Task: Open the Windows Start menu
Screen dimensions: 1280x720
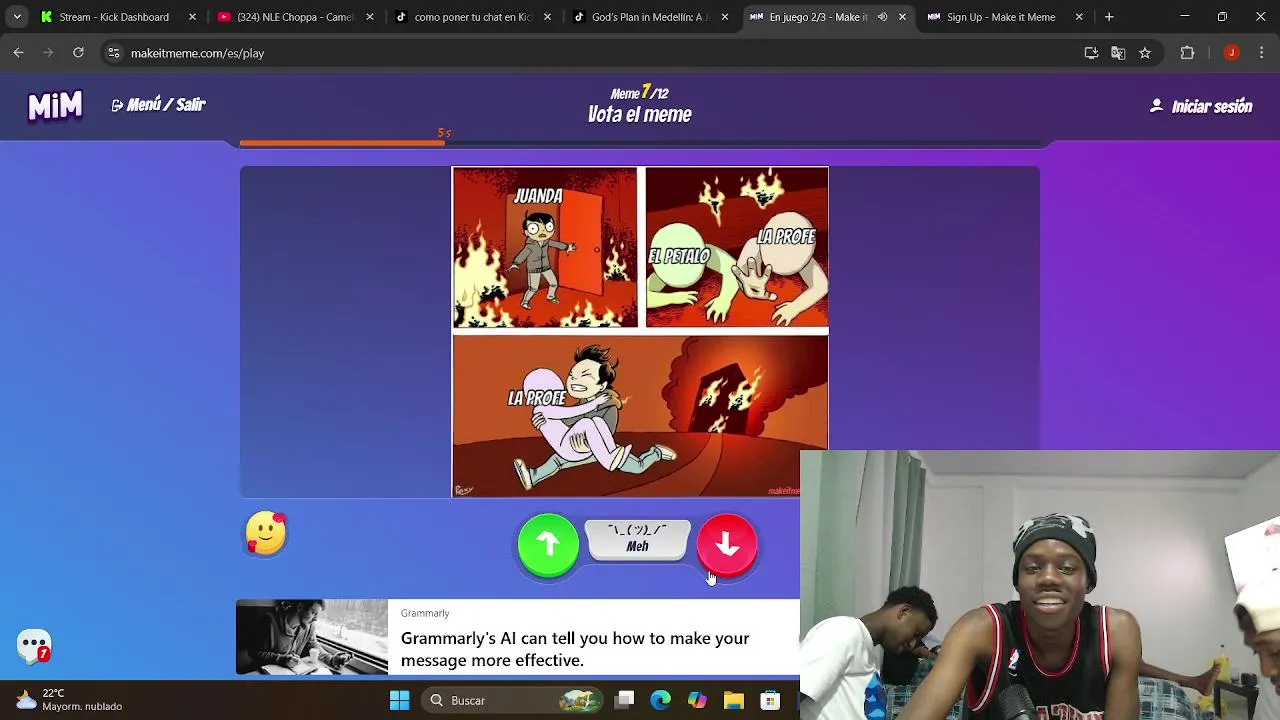Action: 399,700
